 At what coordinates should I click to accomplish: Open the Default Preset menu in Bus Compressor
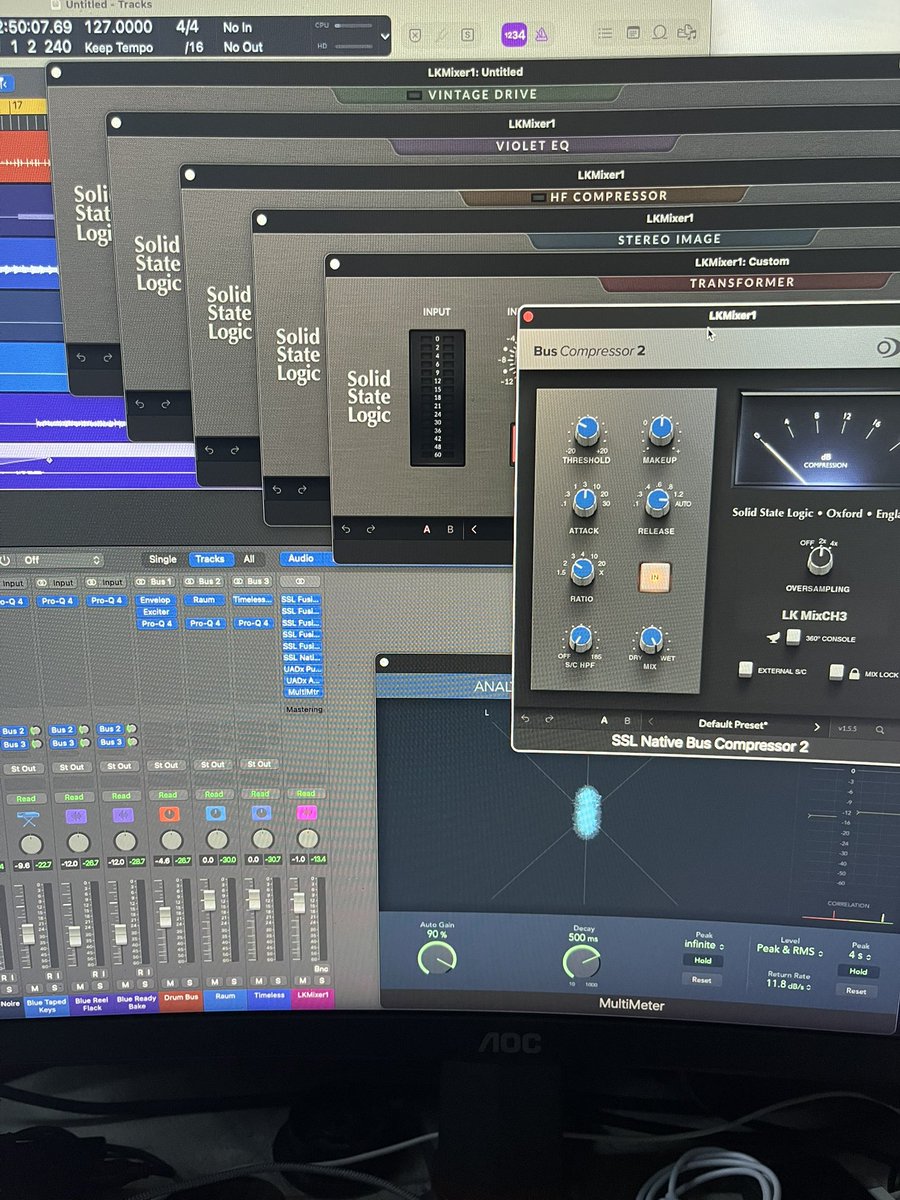(x=733, y=724)
